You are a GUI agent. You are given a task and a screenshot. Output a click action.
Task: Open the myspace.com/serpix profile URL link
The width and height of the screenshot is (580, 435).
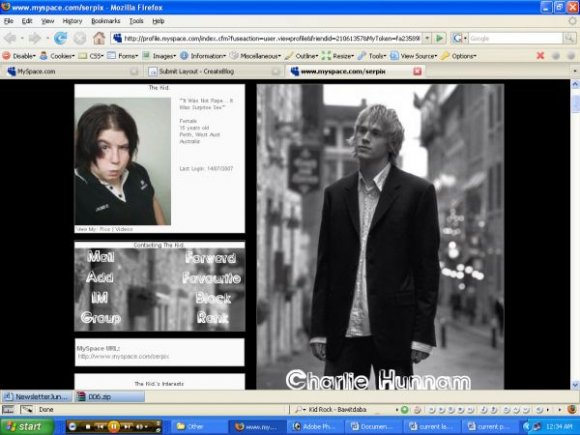pos(124,357)
